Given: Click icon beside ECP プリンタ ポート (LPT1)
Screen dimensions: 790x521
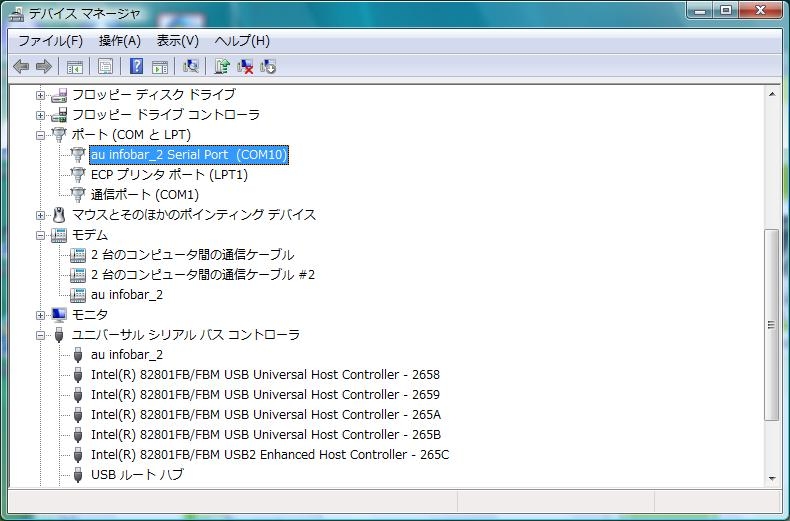Looking at the screenshot, I should [x=78, y=175].
